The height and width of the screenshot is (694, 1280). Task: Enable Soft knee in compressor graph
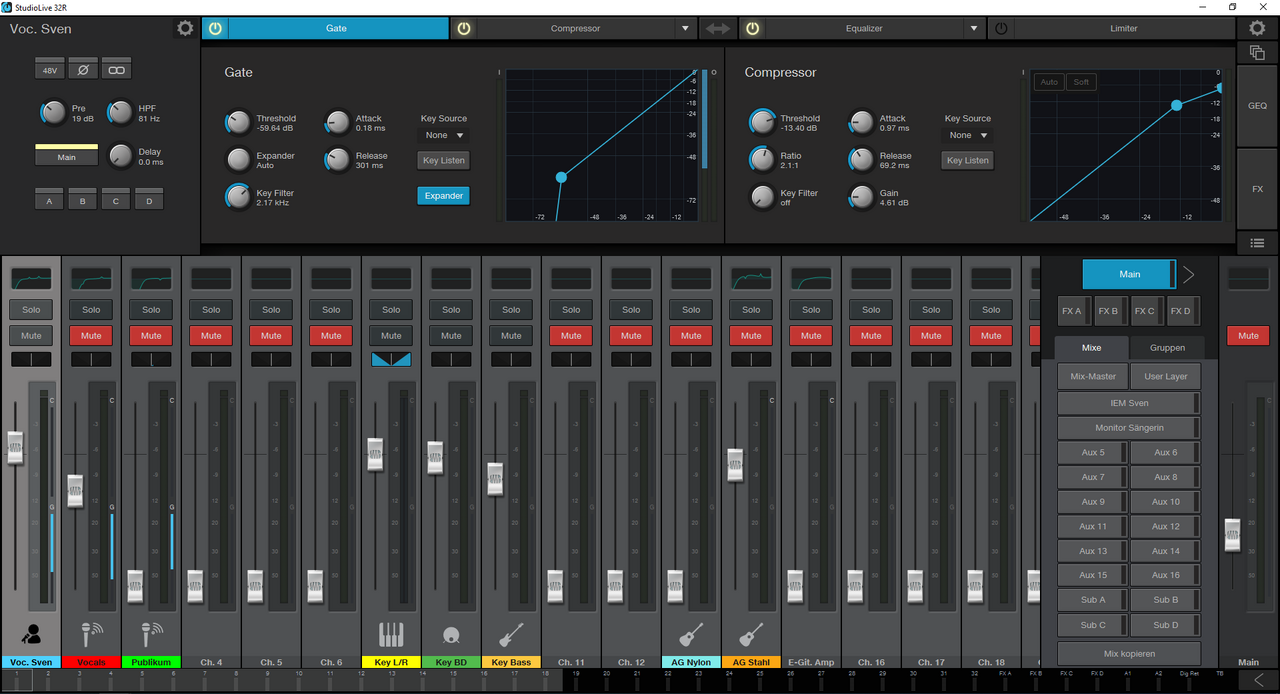point(1081,82)
